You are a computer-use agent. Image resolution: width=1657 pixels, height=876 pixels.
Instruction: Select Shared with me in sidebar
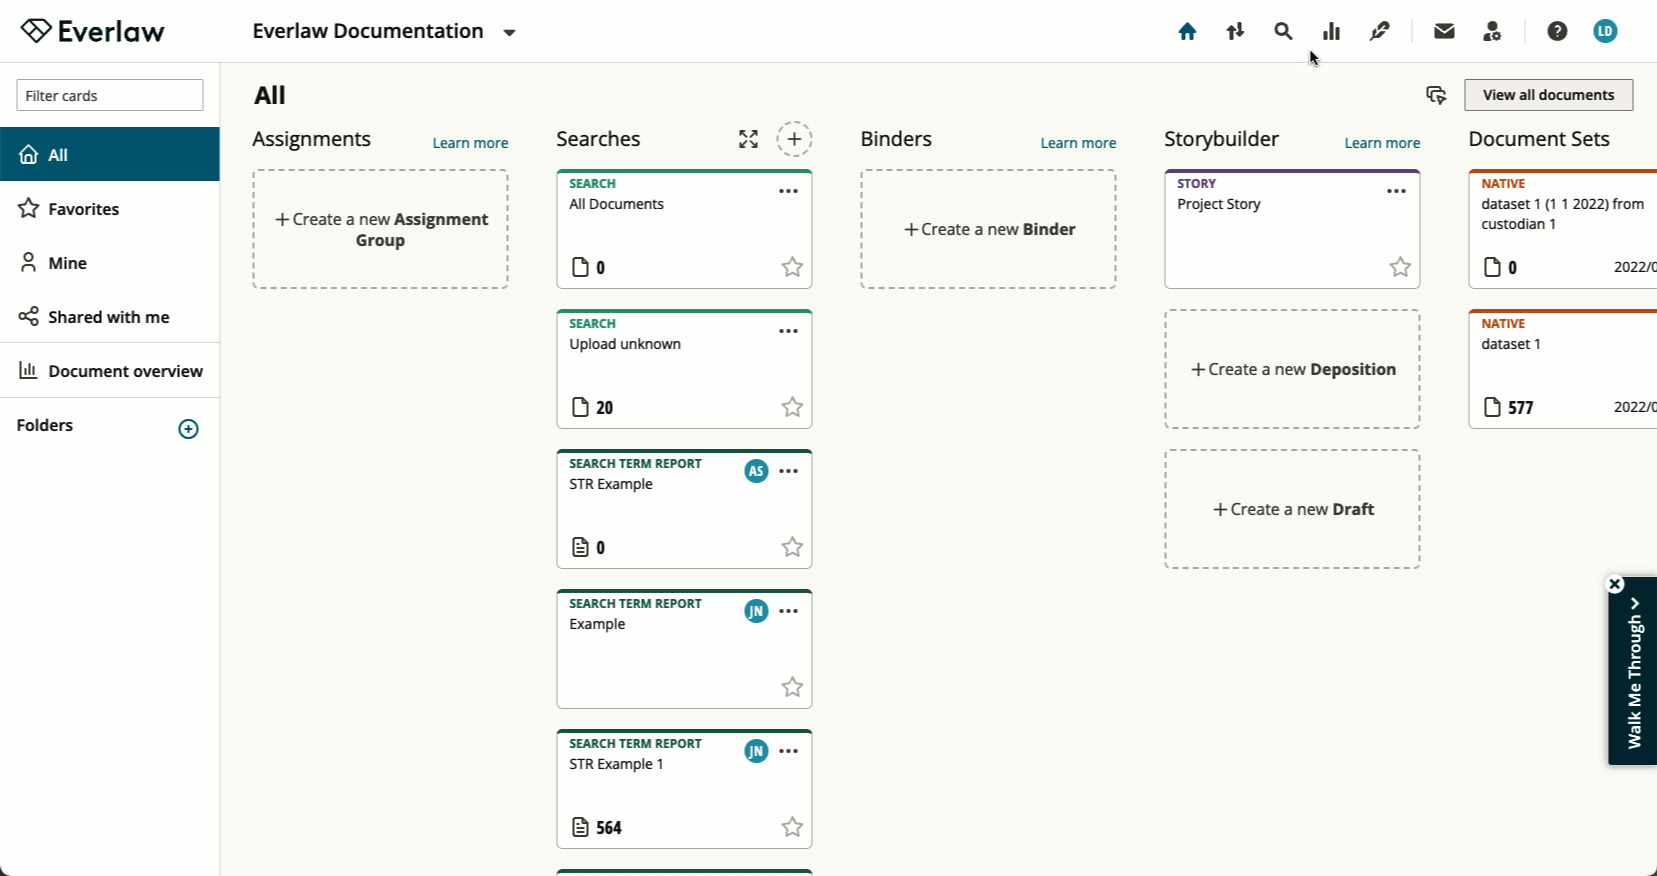click(110, 316)
